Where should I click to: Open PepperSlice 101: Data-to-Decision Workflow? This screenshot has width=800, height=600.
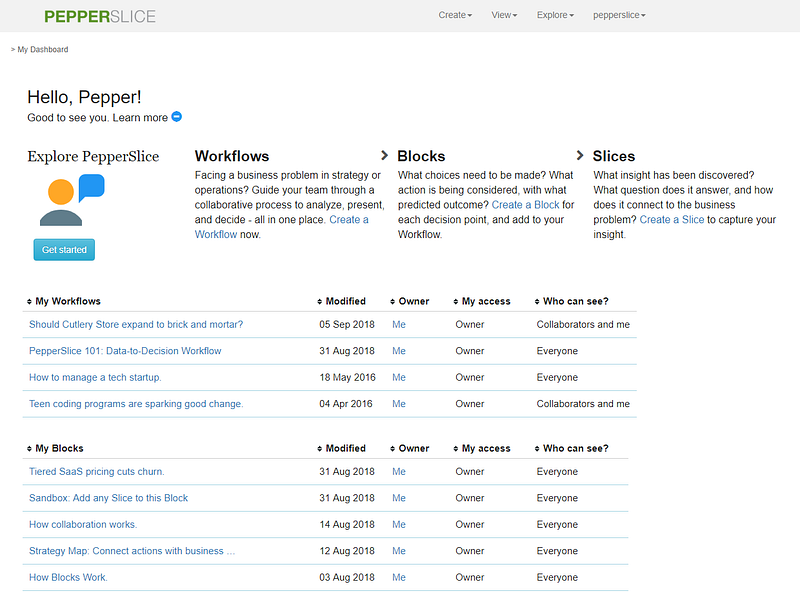click(x=125, y=351)
